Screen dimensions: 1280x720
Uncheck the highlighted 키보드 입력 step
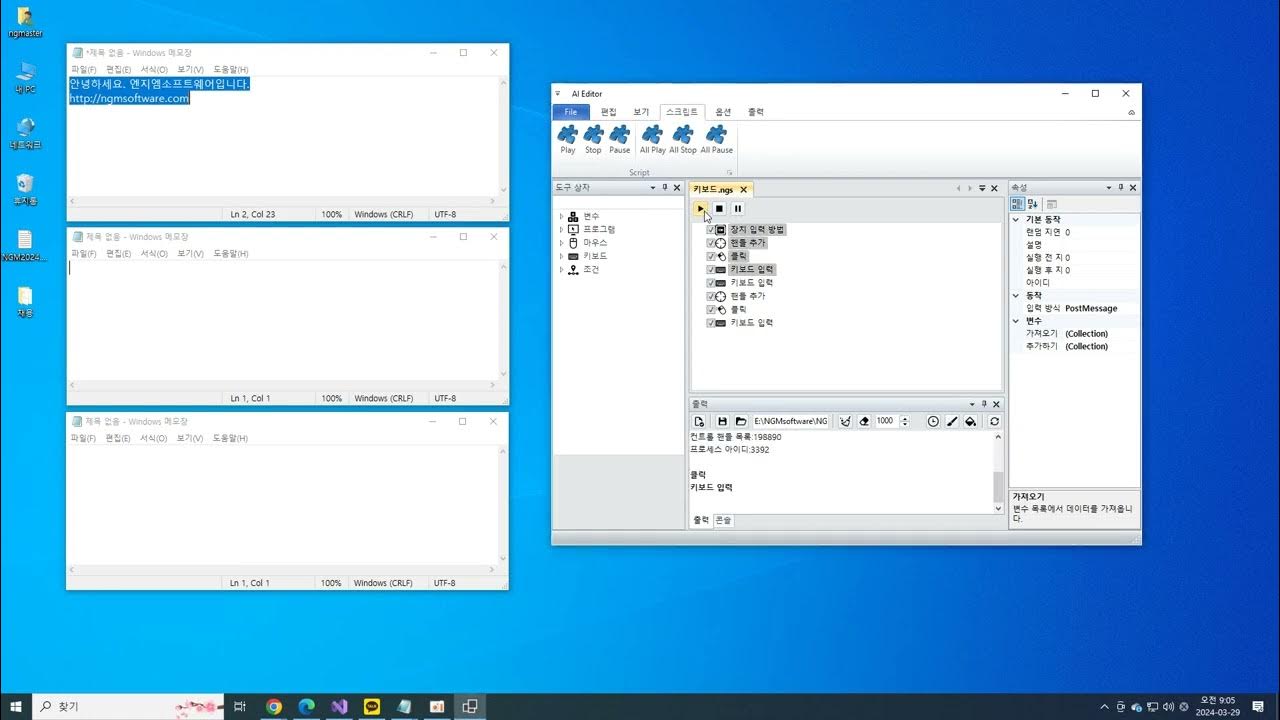point(711,270)
